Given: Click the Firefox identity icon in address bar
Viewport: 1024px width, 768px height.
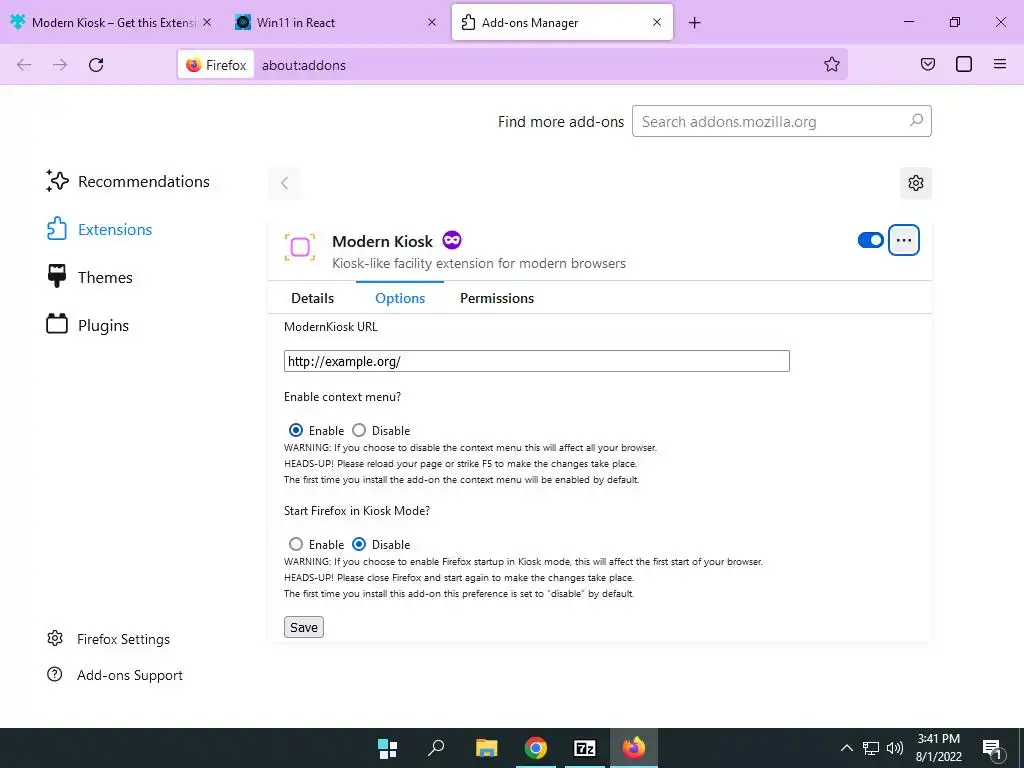Looking at the screenshot, I should [x=216, y=65].
